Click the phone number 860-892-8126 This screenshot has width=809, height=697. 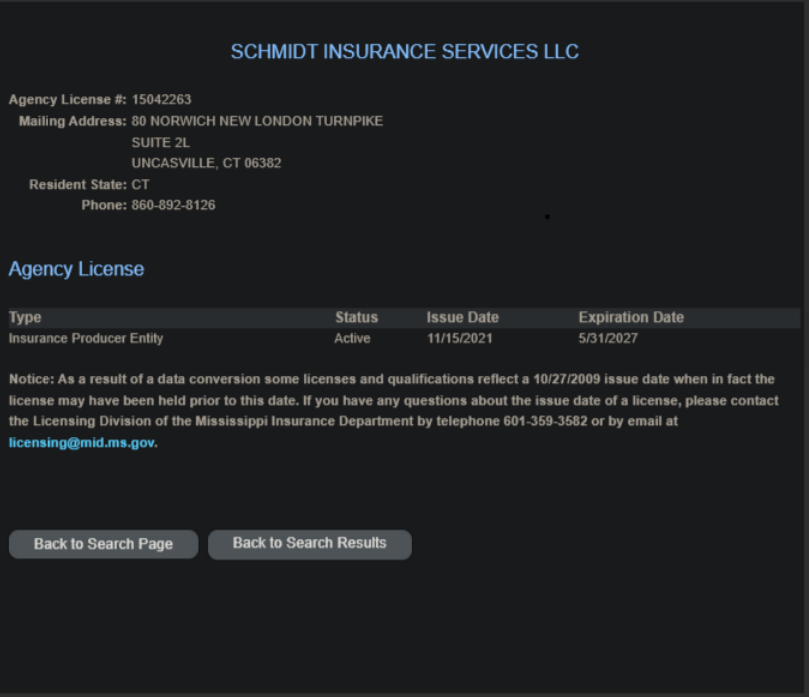[173, 205]
